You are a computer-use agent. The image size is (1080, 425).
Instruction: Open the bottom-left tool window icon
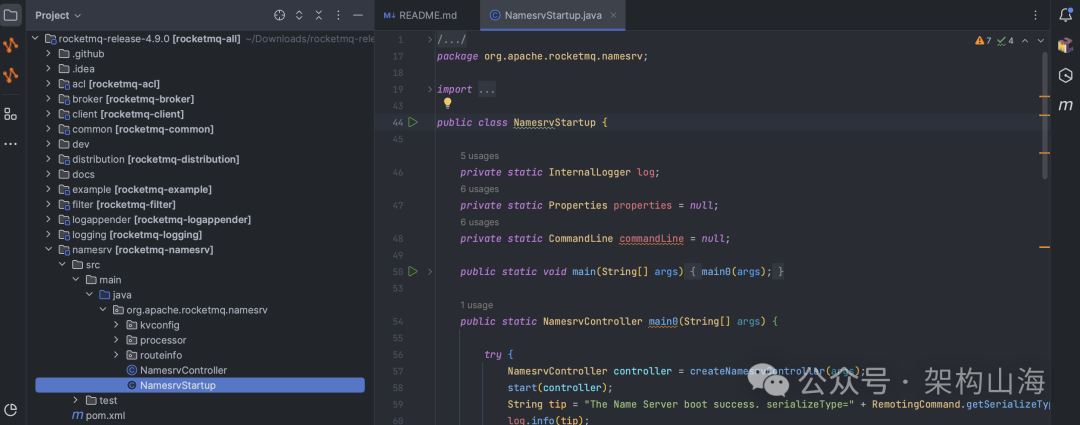(x=10, y=410)
